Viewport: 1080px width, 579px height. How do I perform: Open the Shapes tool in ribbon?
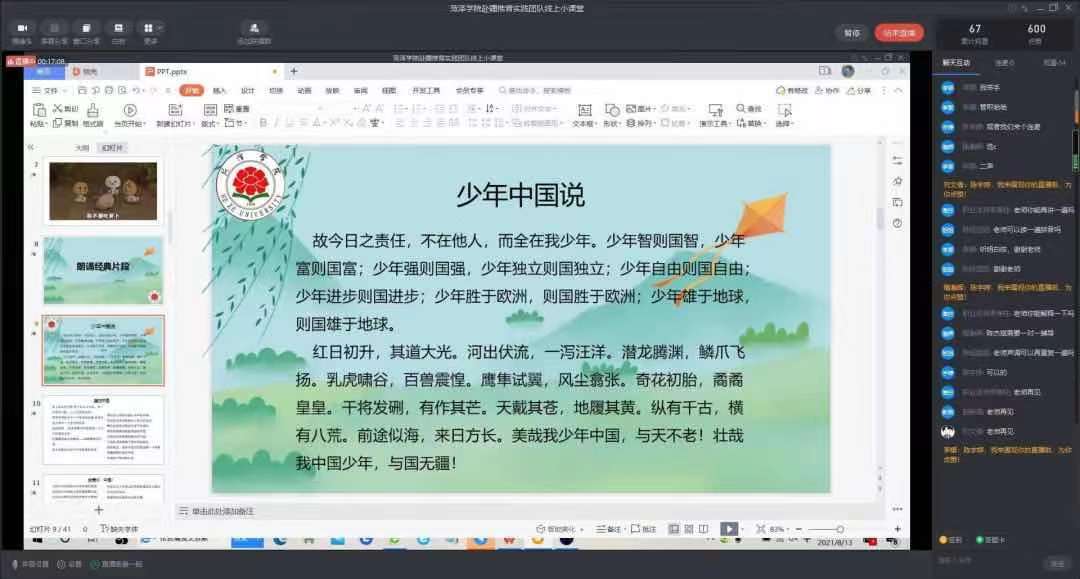click(x=610, y=109)
